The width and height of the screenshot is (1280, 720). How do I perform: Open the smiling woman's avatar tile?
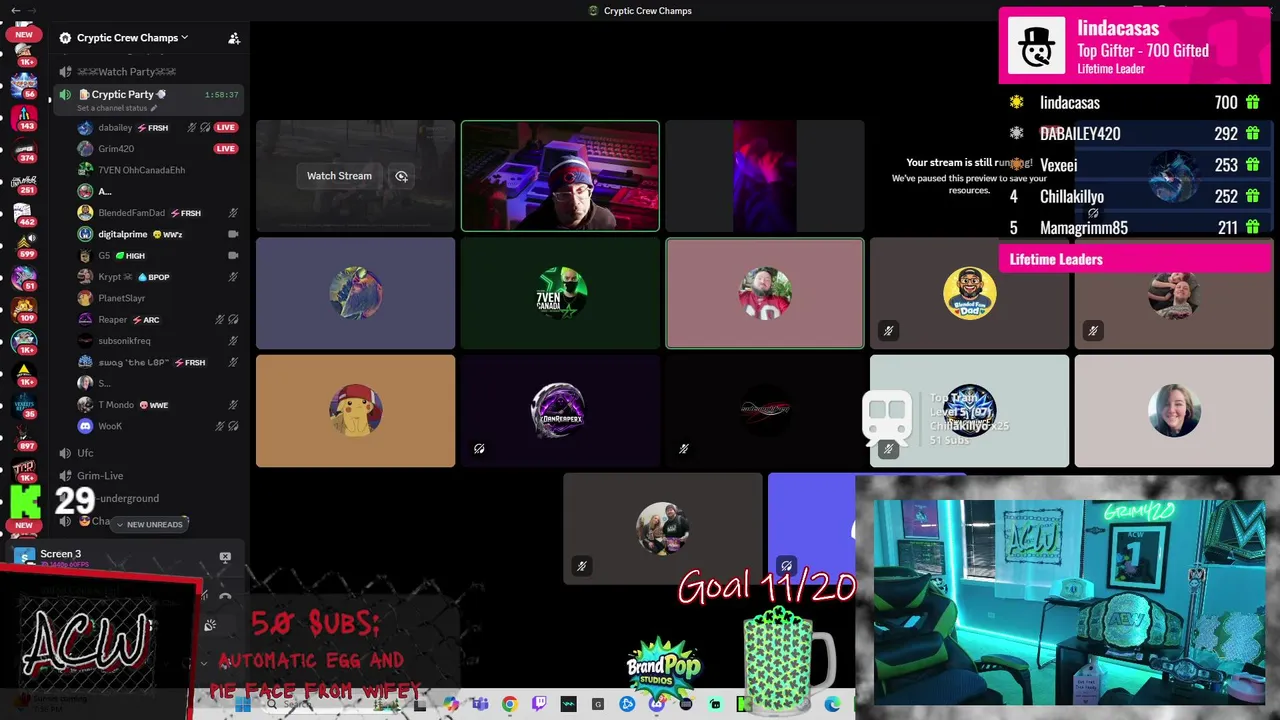1174,411
